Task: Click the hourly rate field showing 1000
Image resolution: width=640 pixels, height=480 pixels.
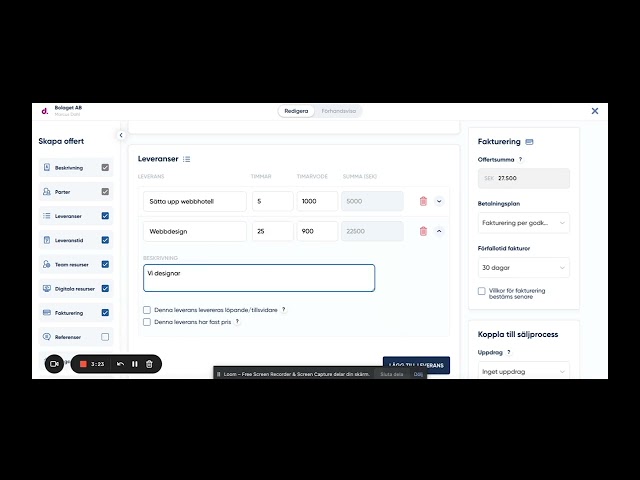Action: pos(317,201)
